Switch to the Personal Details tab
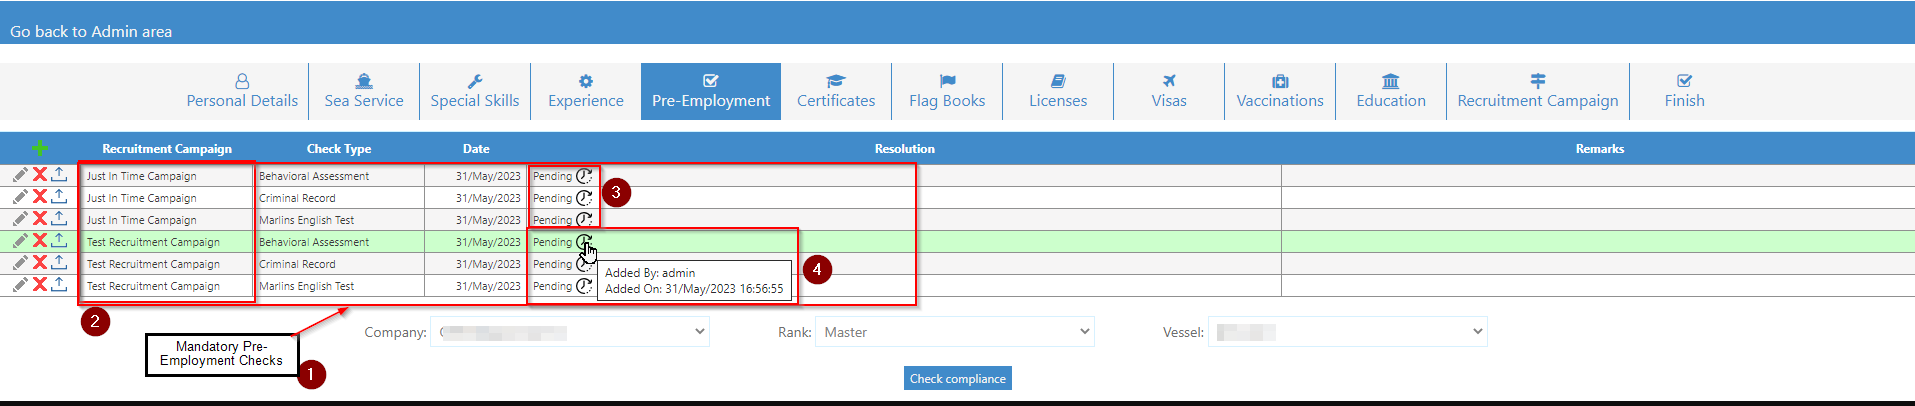Image resolution: width=1915 pixels, height=406 pixels. (x=242, y=91)
